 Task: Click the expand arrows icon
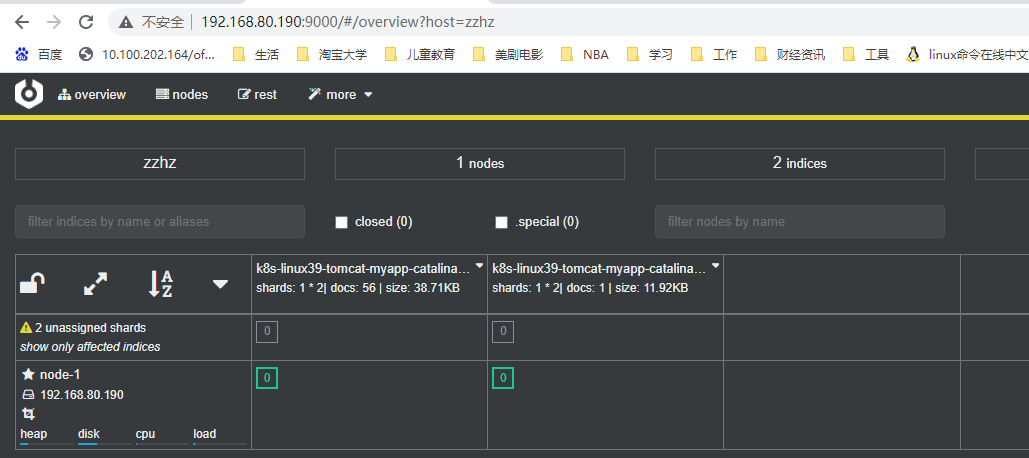pos(96,283)
